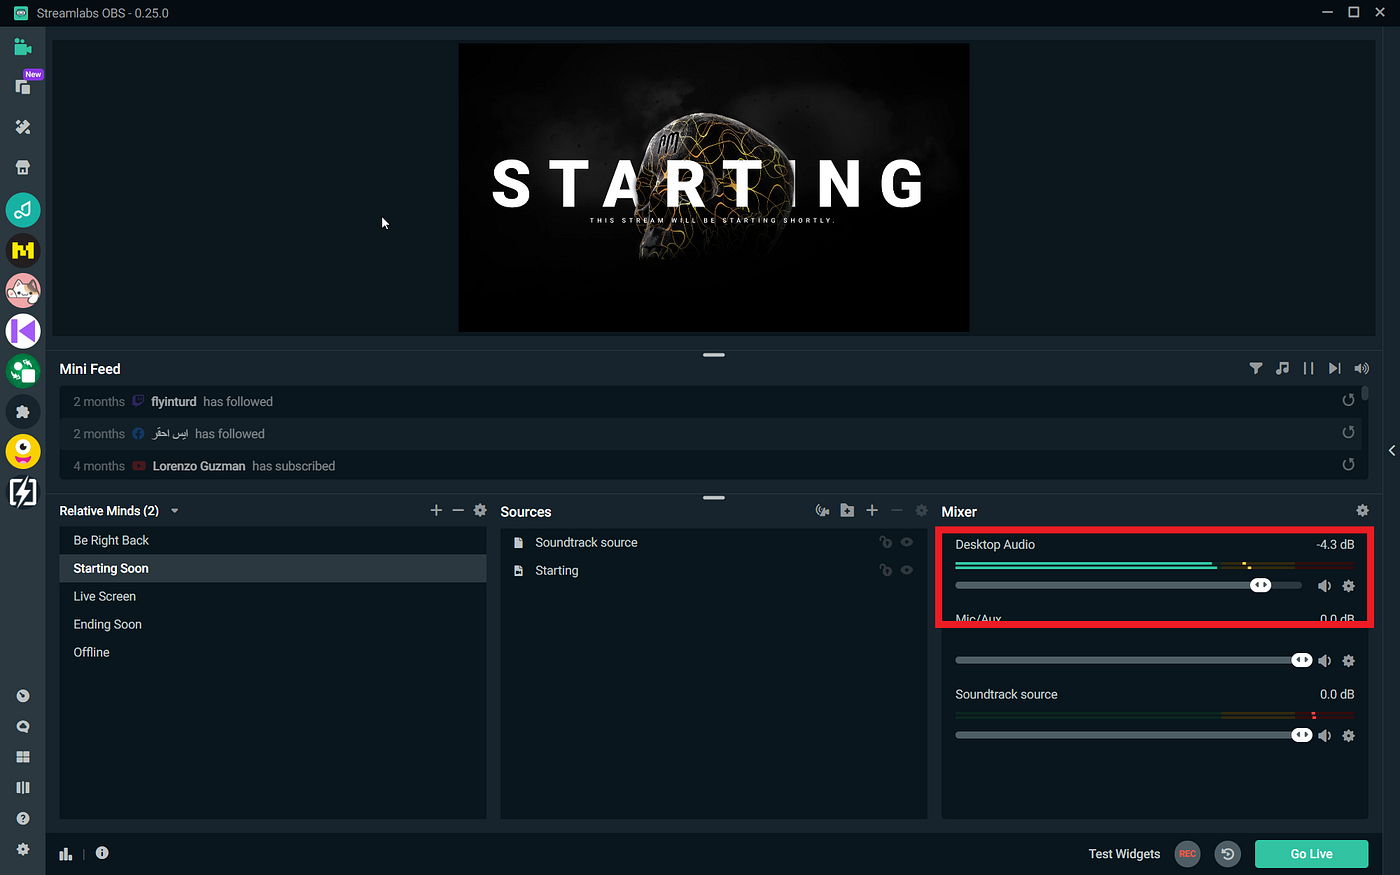Open the column layout icon in sidebar

(x=23, y=788)
